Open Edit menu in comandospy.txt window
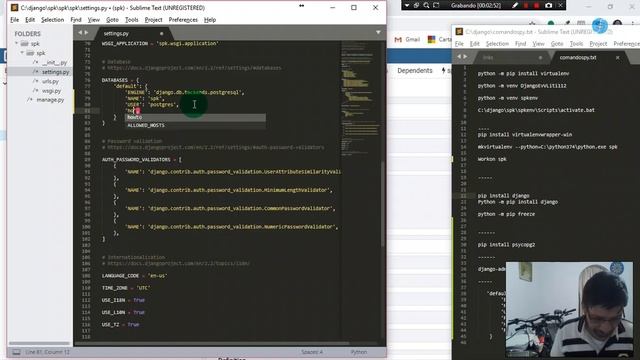 pyautogui.click(x=475, y=44)
